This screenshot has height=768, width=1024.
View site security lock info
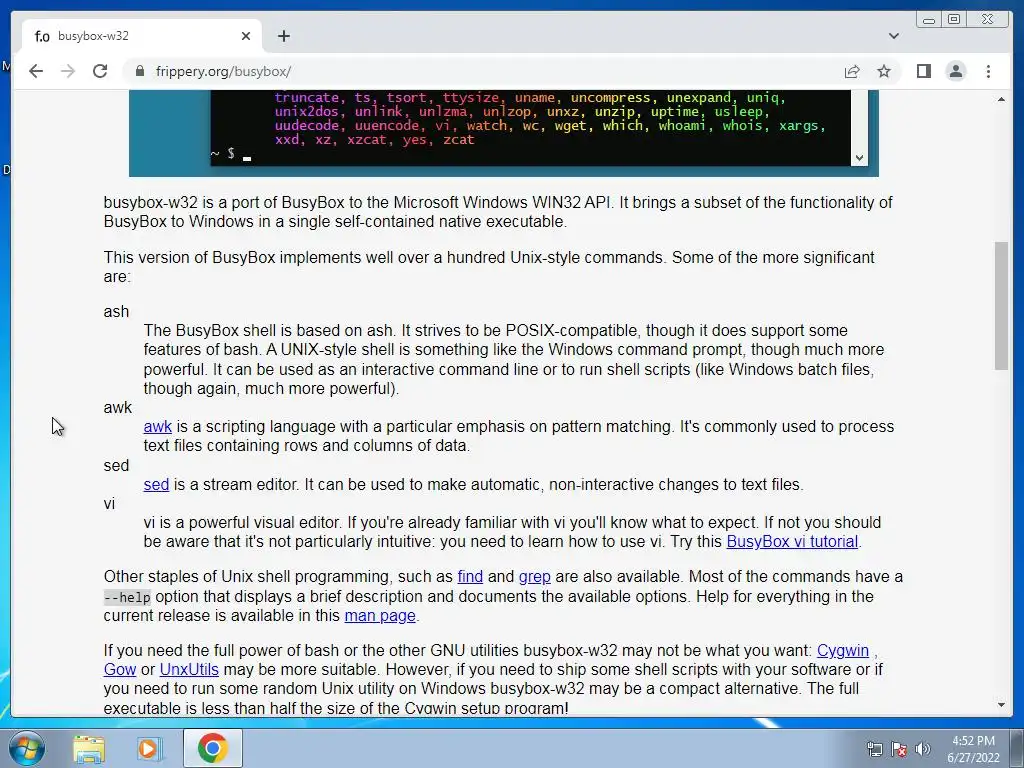pos(139,71)
